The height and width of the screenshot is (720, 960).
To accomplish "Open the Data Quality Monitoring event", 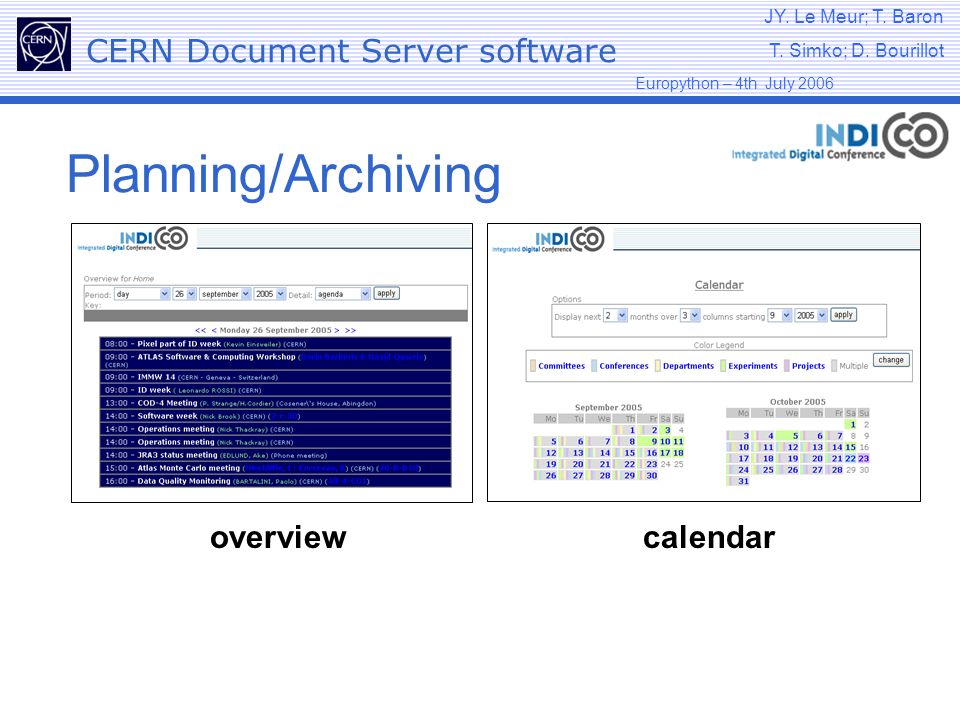I will (184, 481).
